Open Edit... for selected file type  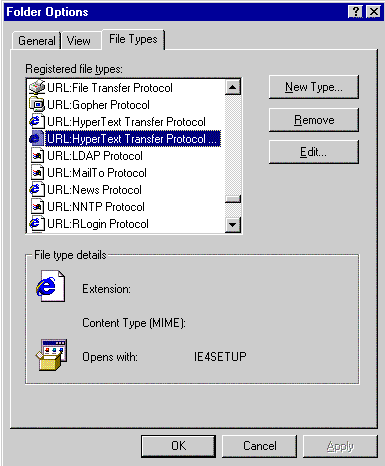pos(314,152)
